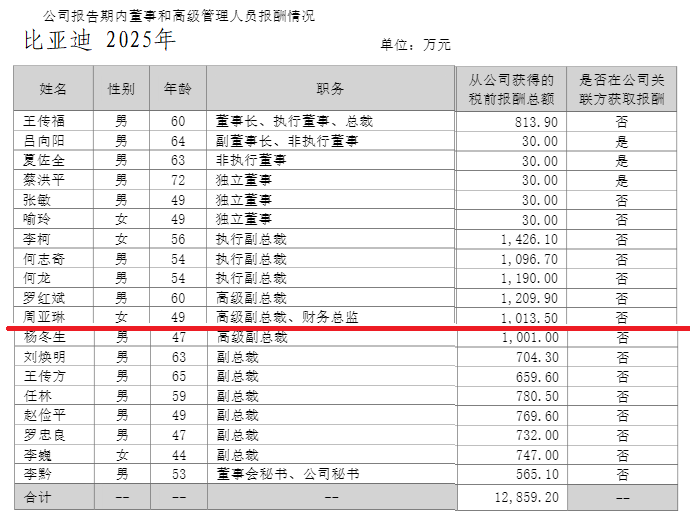The width and height of the screenshot is (690, 524).
Task: Click the title 比亚迪 2025年
Action: 99,40
